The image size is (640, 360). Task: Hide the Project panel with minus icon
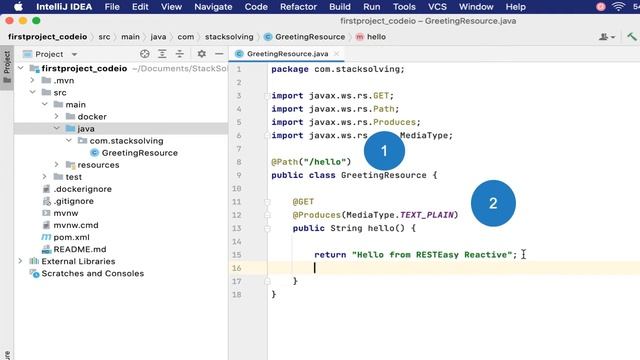pyautogui.click(x=219, y=54)
